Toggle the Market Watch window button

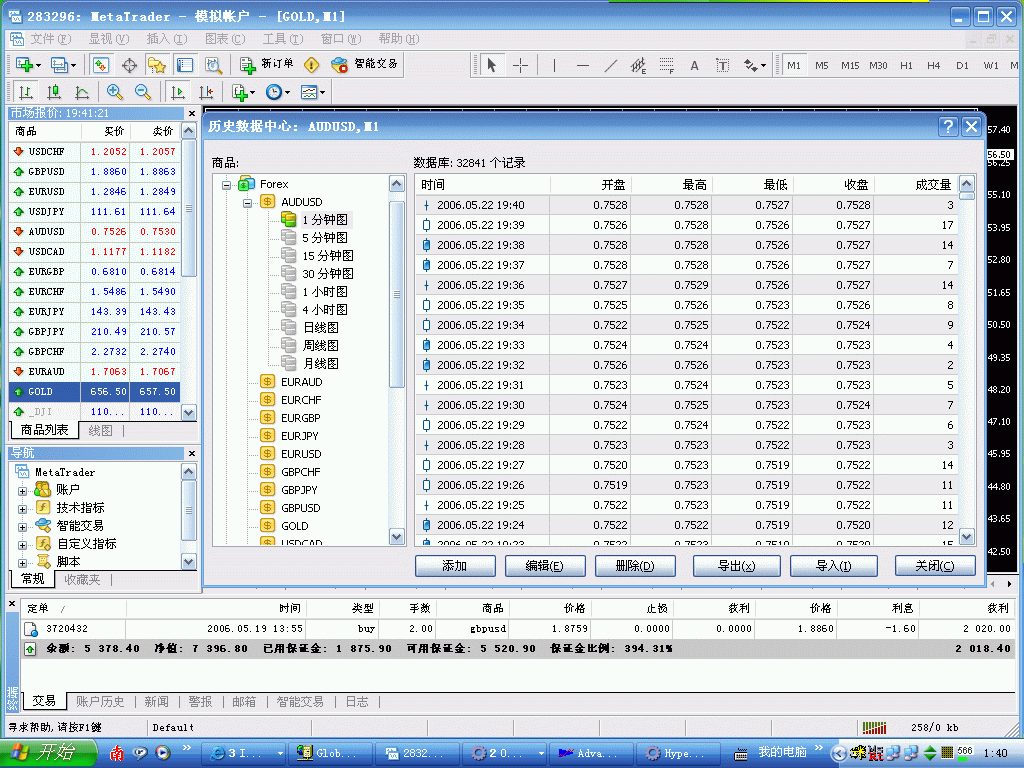pyautogui.click(x=101, y=65)
